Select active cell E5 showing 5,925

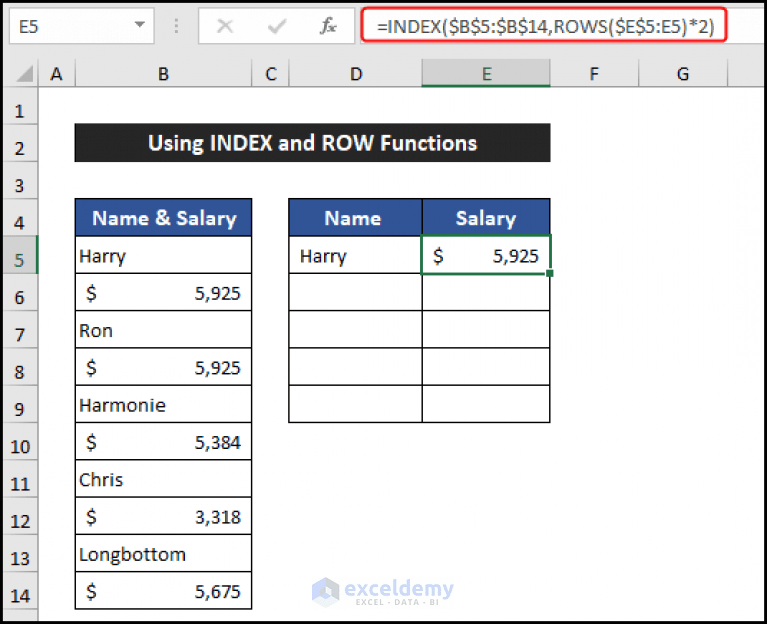486,255
